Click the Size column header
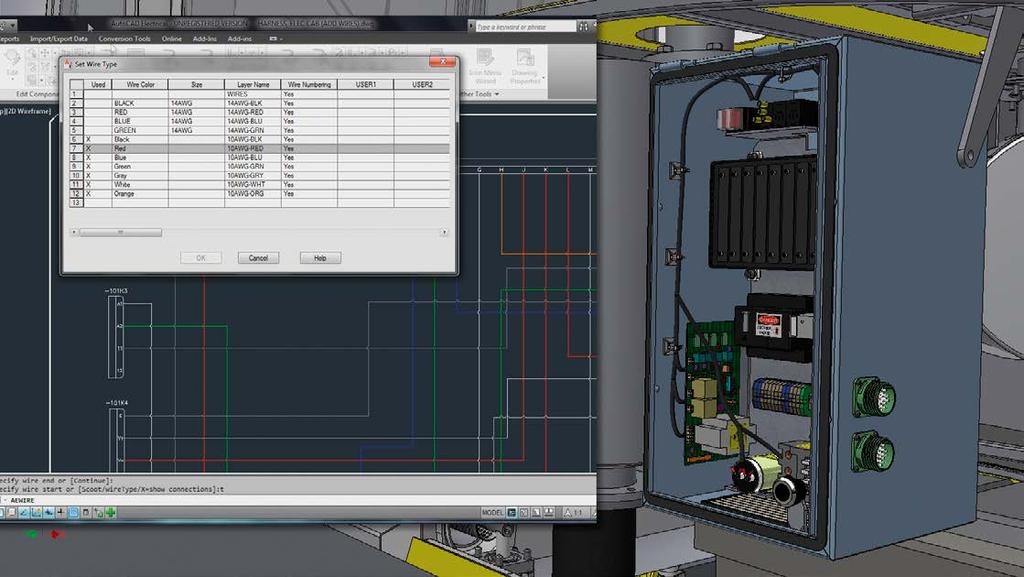 pyautogui.click(x=197, y=85)
